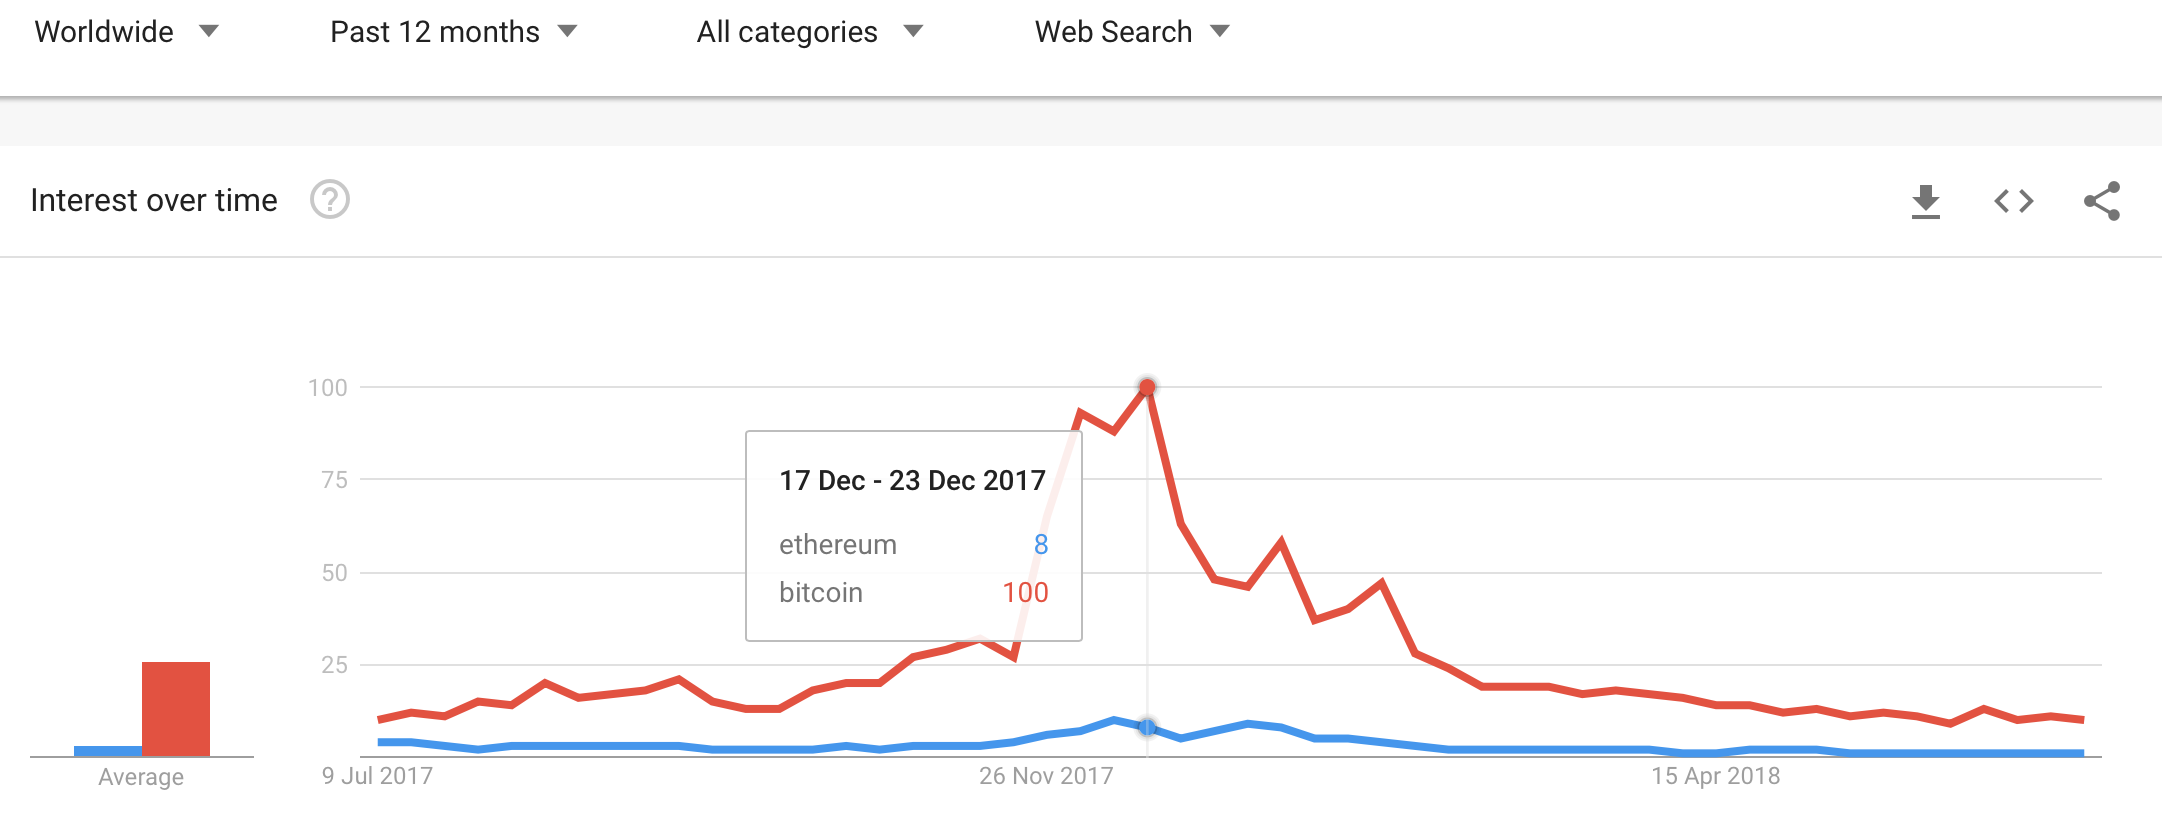Click the red bitcoin average bar

(176, 709)
